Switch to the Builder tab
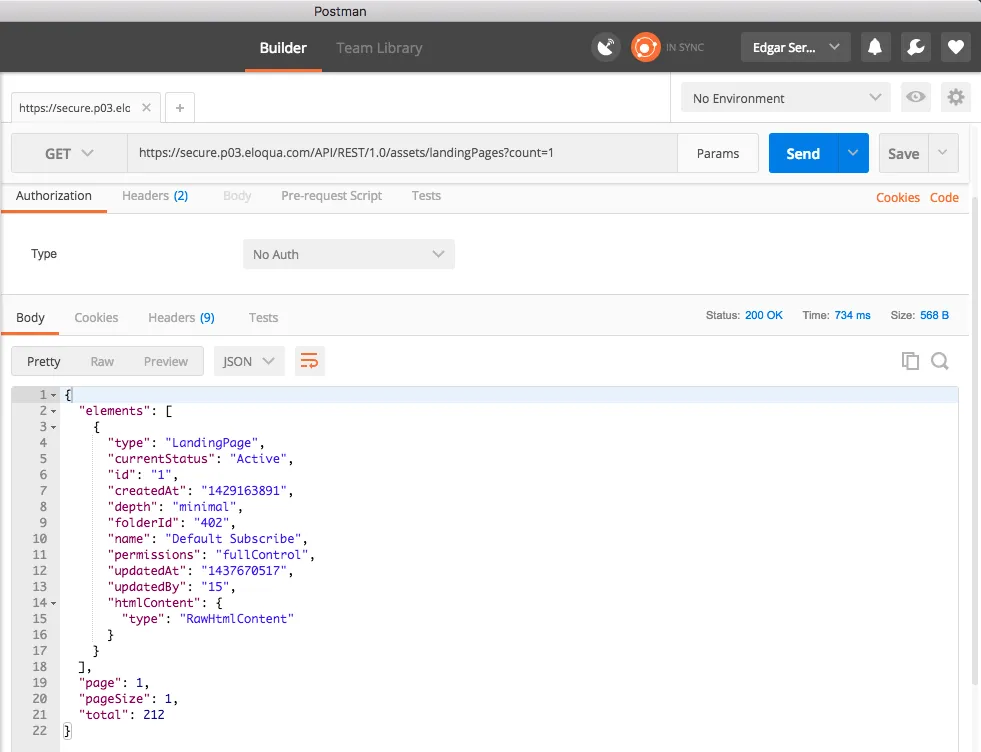Image resolution: width=981 pixels, height=752 pixels. [x=283, y=48]
